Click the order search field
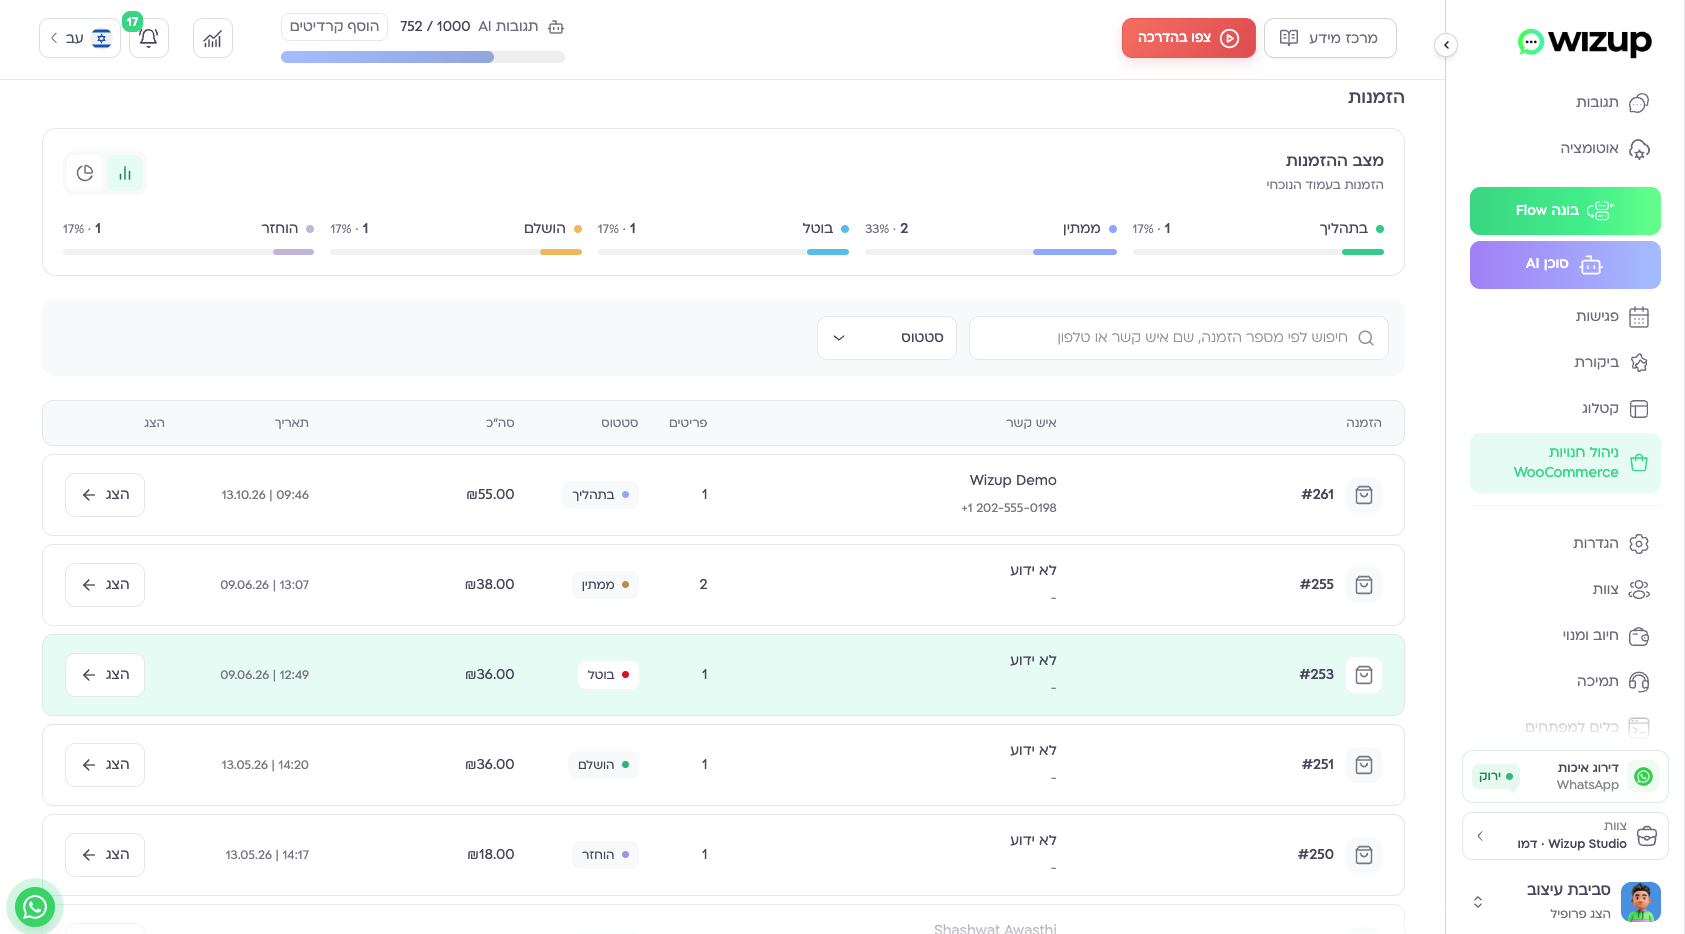This screenshot has width=1685, height=934. 1179,338
